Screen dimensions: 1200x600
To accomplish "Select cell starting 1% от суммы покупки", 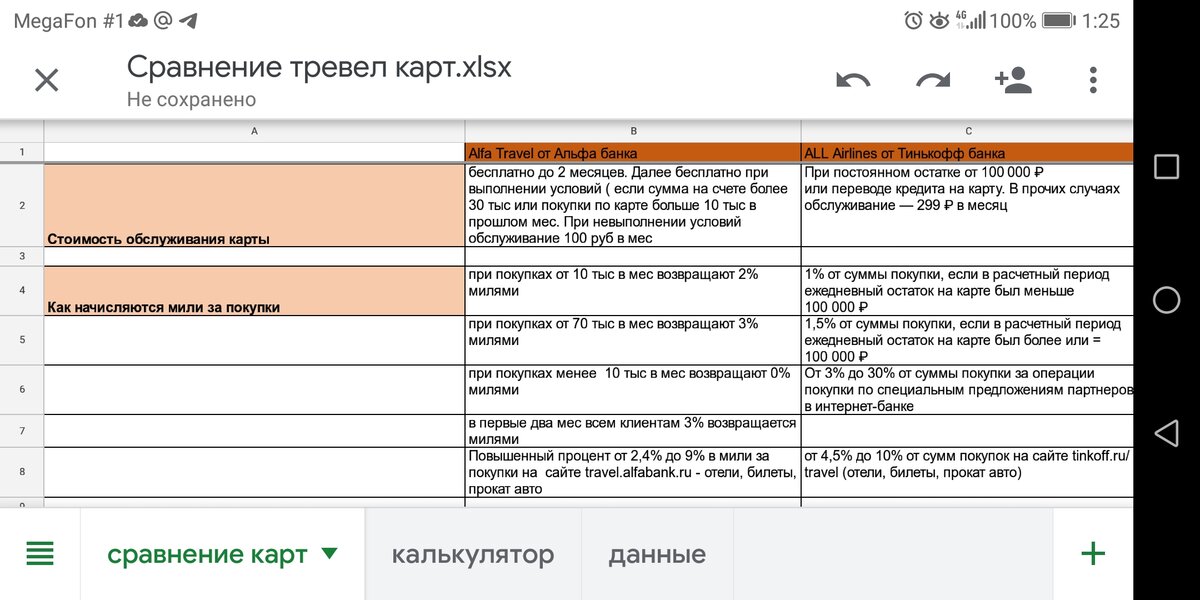I will point(968,291).
